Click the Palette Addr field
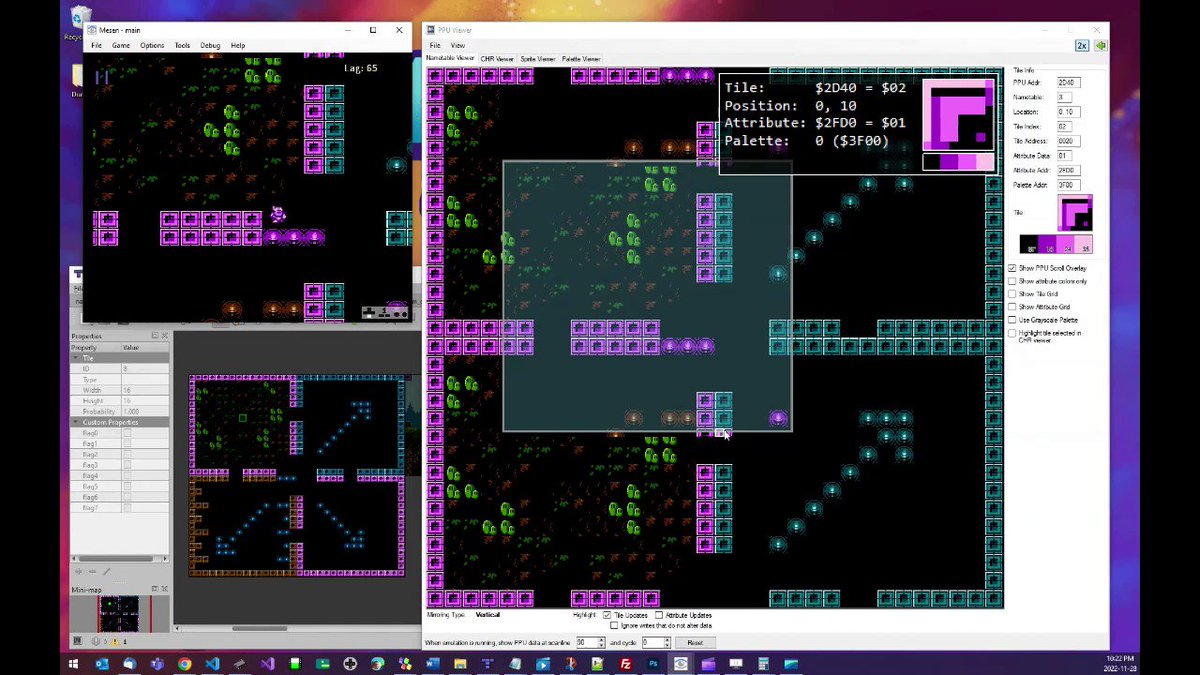Screen dimensions: 1200x675 [x=1069, y=185]
